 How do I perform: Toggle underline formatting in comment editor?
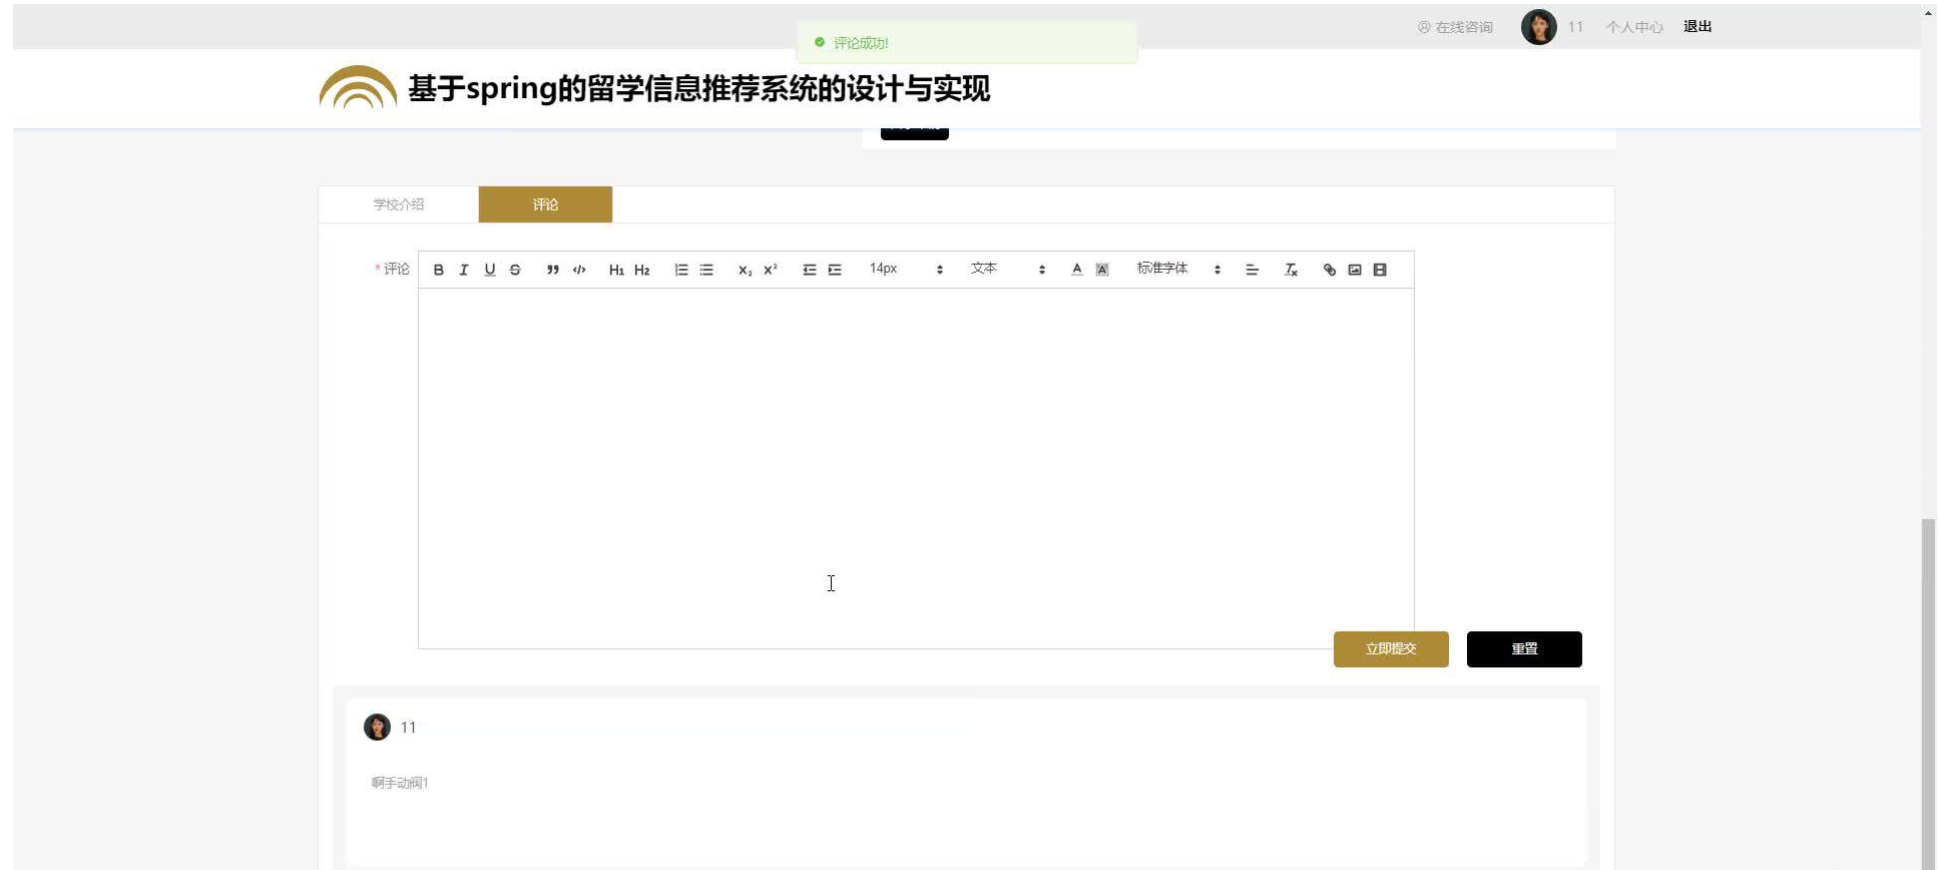click(x=490, y=270)
